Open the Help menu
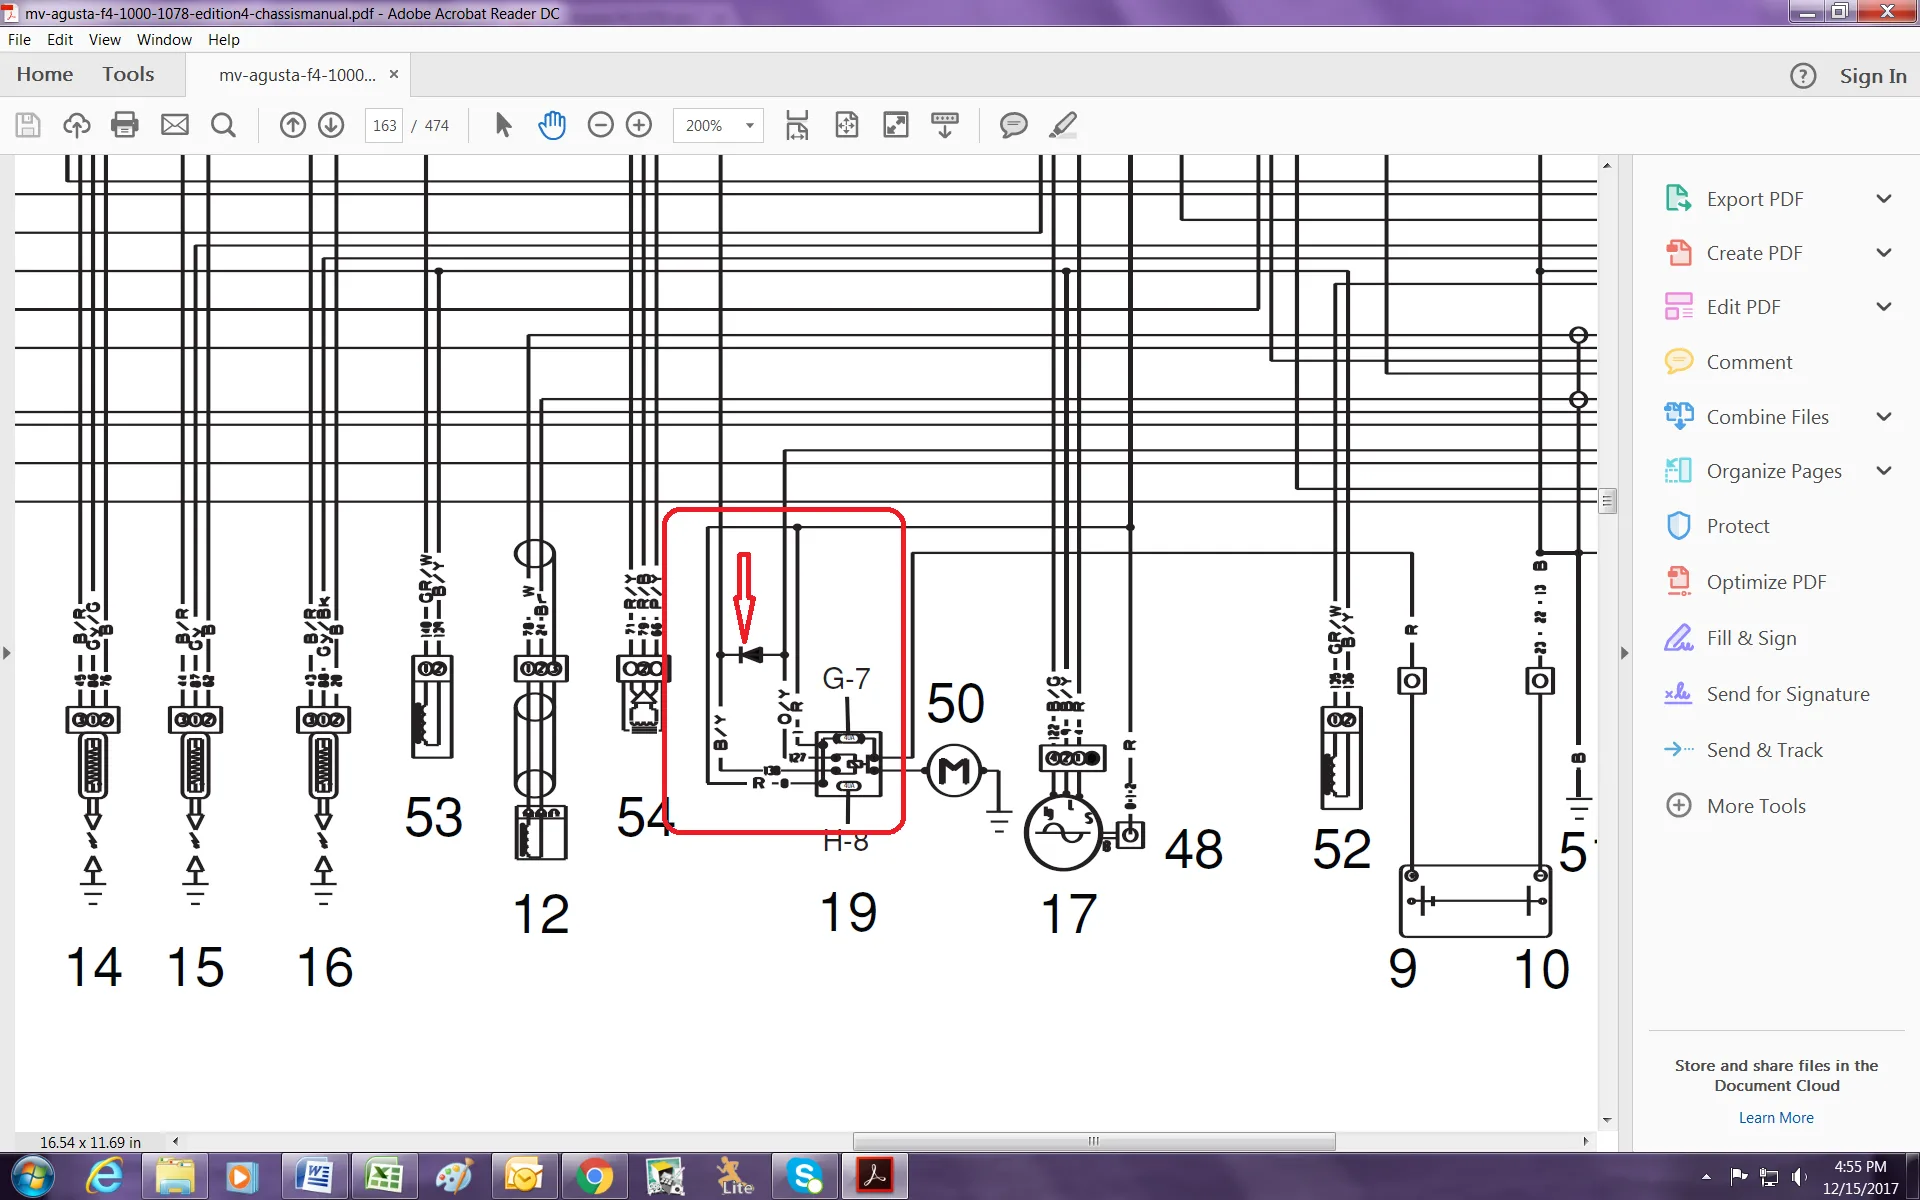Viewport: 1920px width, 1200px height. tap(224, 40)
